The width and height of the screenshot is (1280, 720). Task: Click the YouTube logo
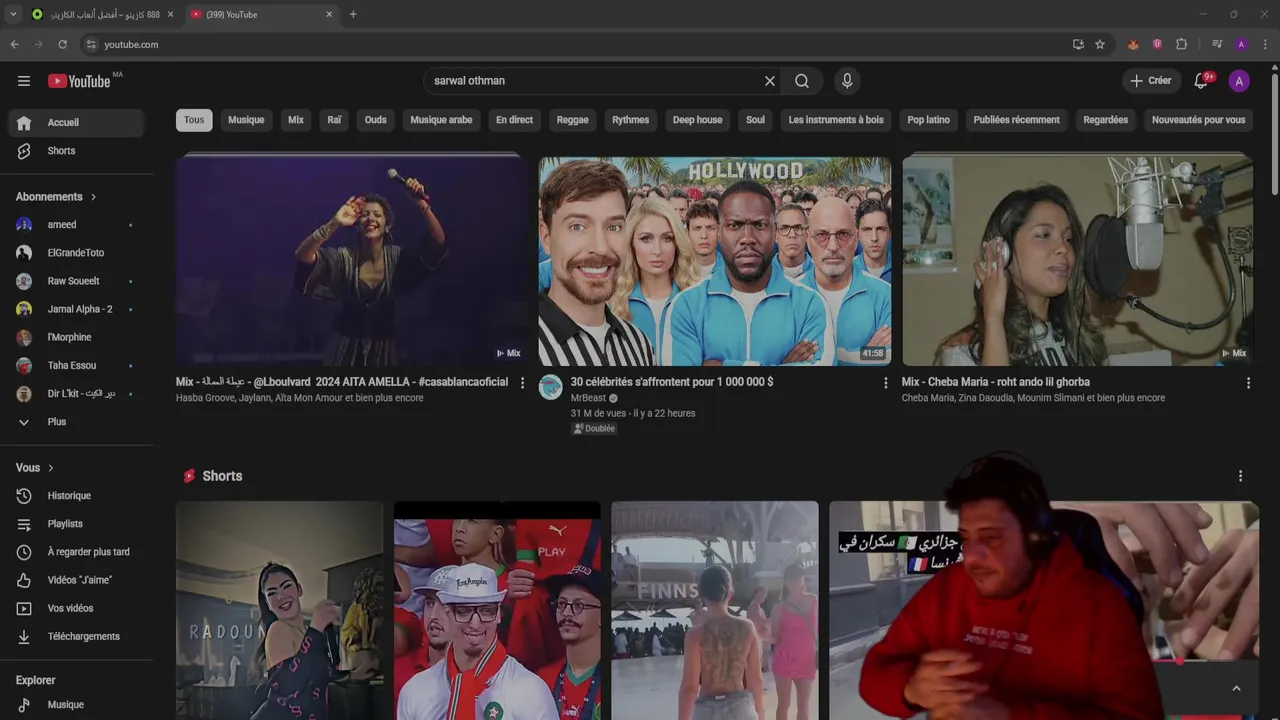coord(80,81)
